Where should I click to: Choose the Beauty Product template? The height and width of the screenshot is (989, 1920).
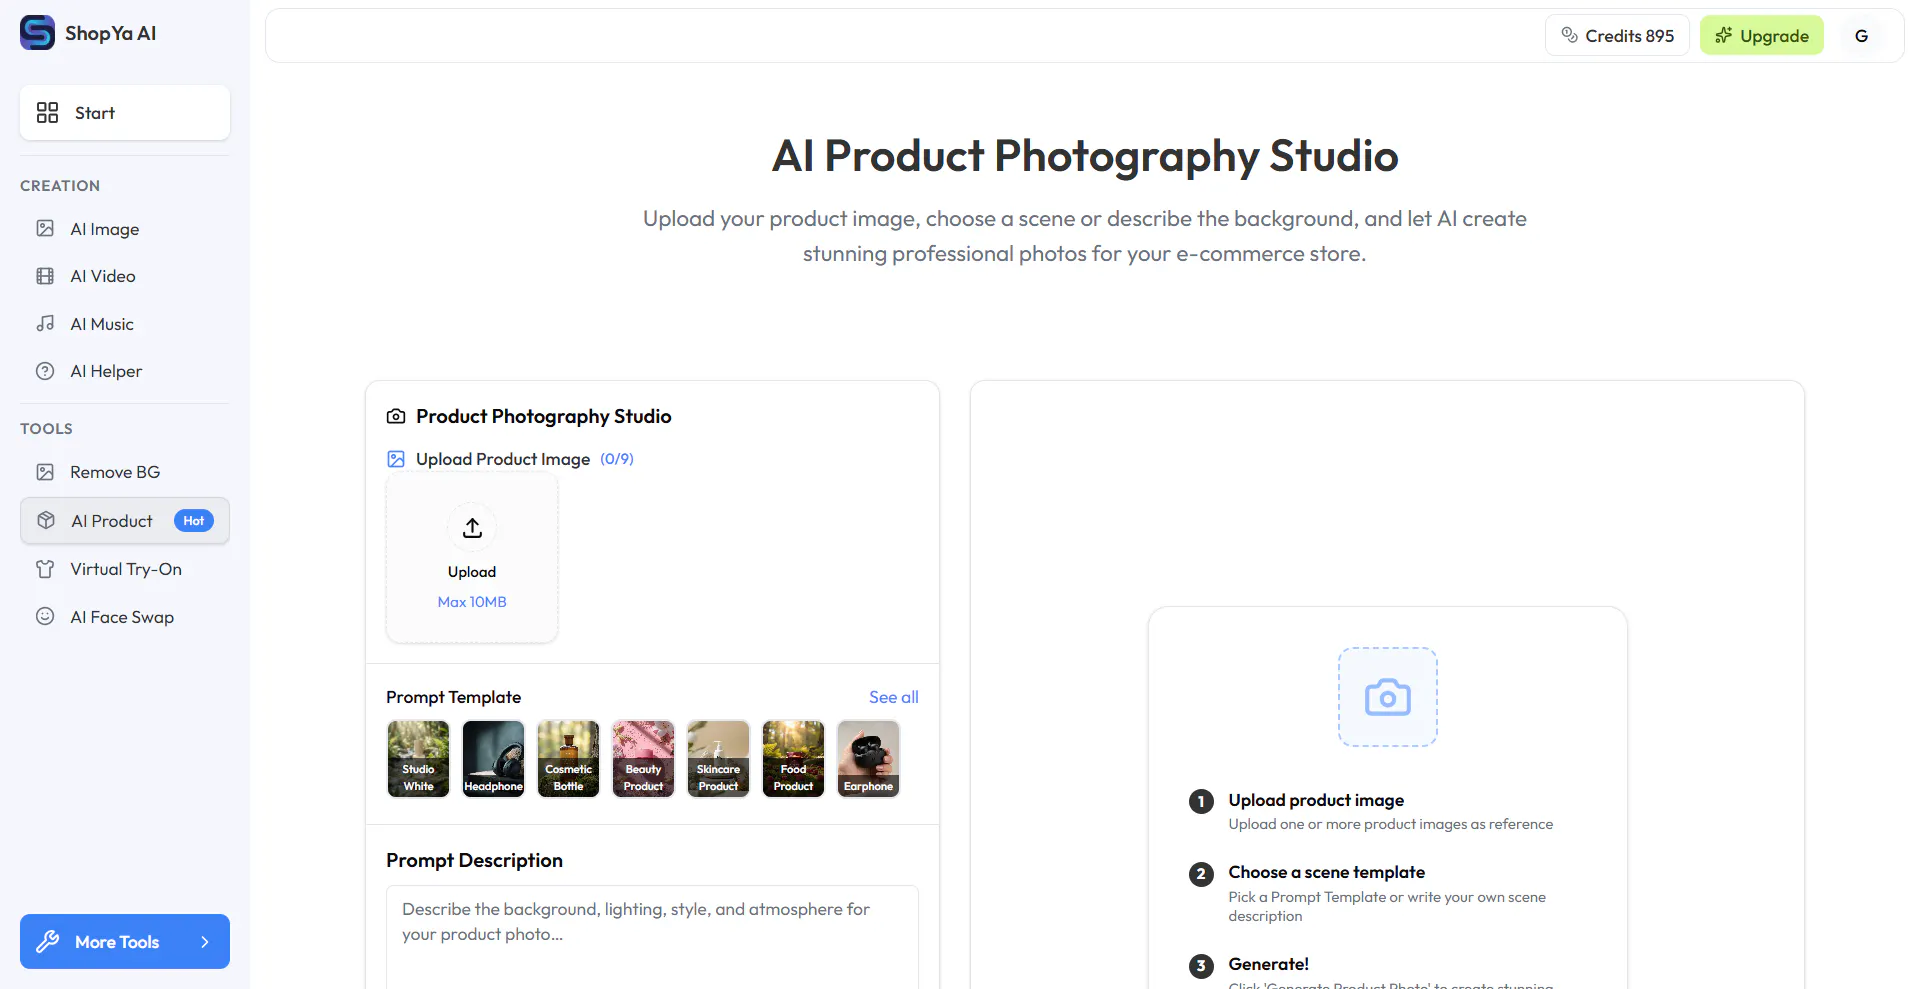(643, 759)
